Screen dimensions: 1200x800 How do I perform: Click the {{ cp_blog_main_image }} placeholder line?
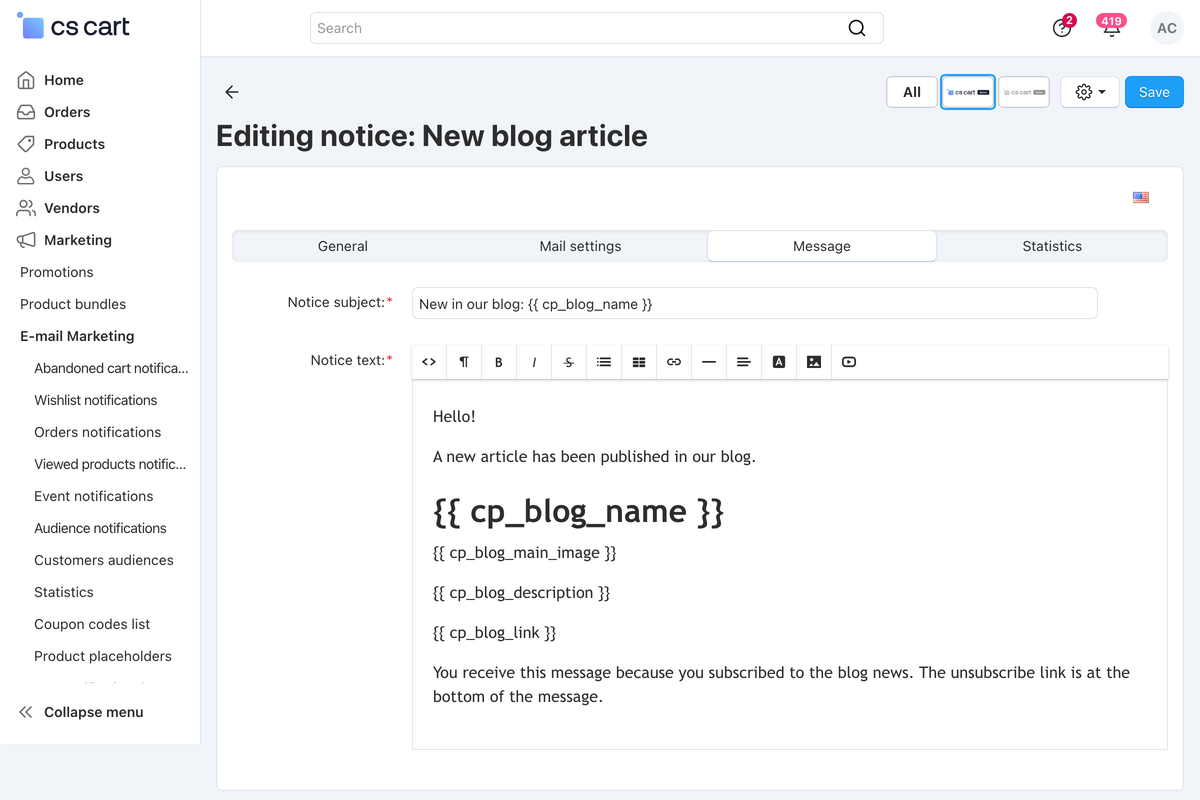tap(525, 552)
